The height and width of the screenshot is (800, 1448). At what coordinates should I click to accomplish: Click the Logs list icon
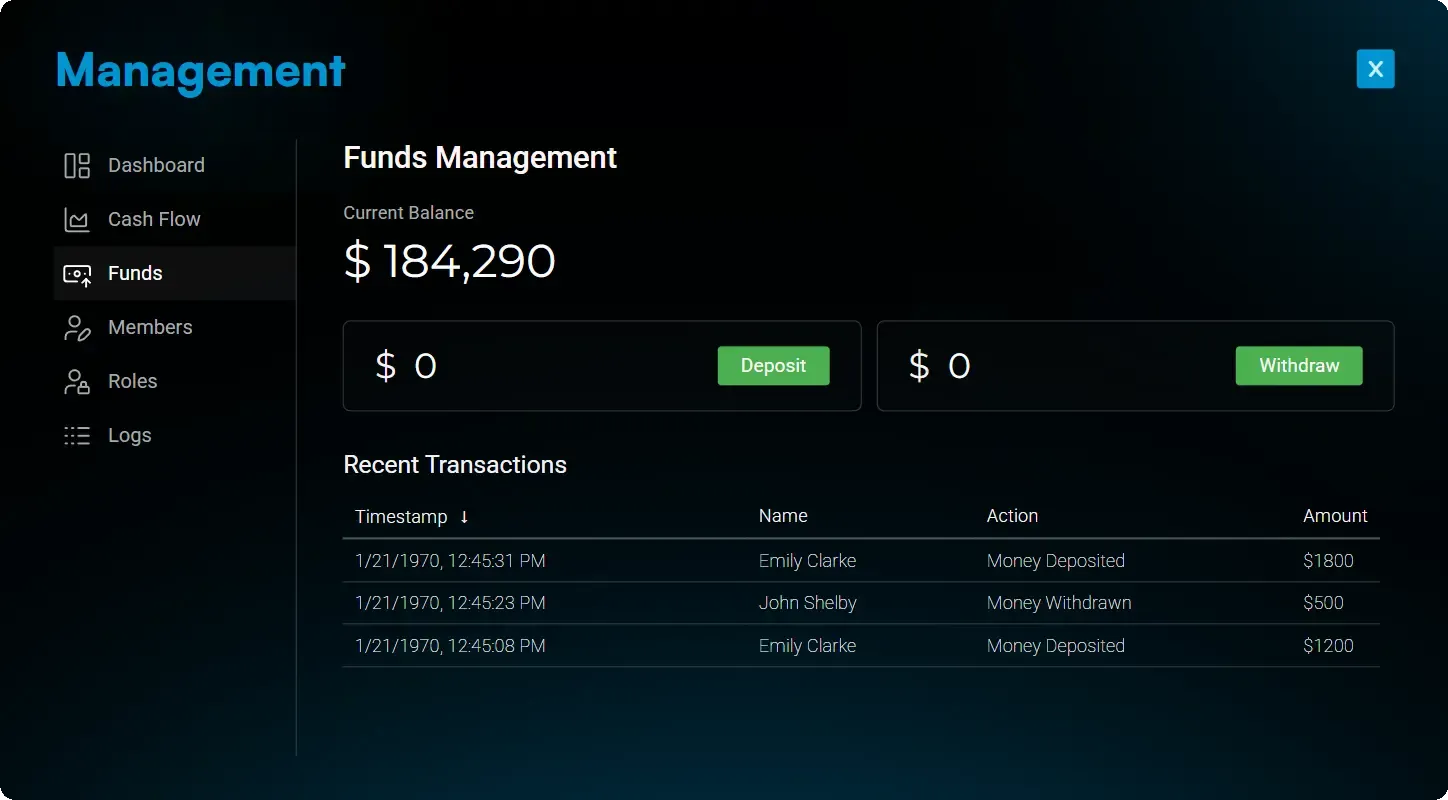point(77,436)
